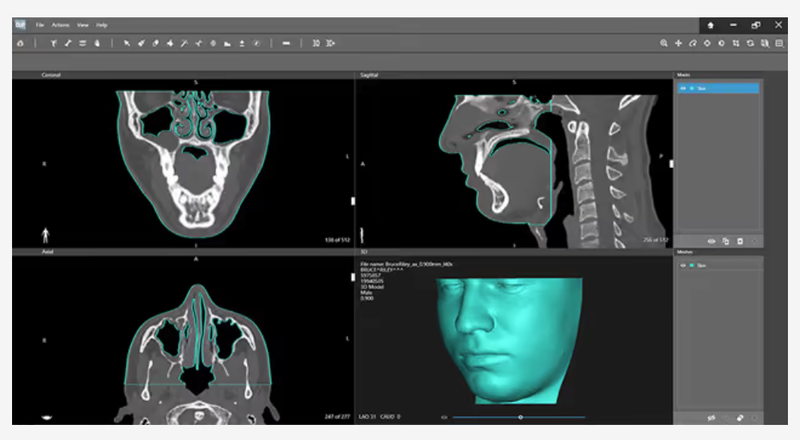Screen dimensions: 800x440
Task: Click the three-lines toolbar icon
Action: click(82, 43)
